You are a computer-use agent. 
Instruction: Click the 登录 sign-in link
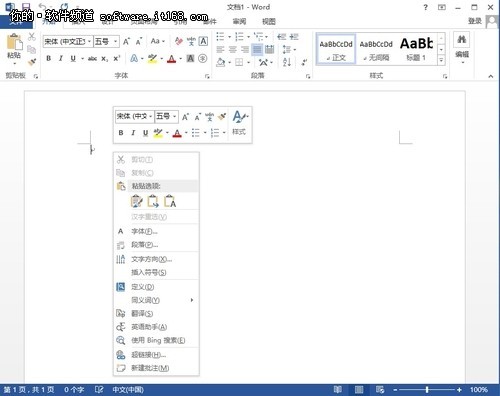point(475,21)
